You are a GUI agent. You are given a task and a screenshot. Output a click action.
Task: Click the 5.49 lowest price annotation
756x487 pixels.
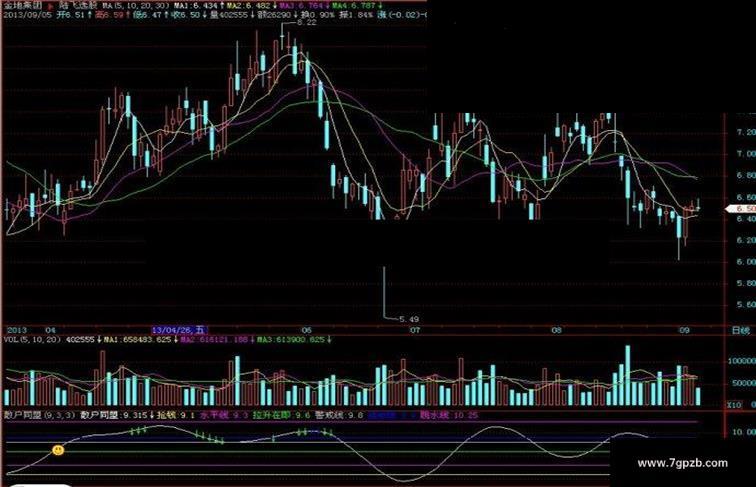(409, 319)
